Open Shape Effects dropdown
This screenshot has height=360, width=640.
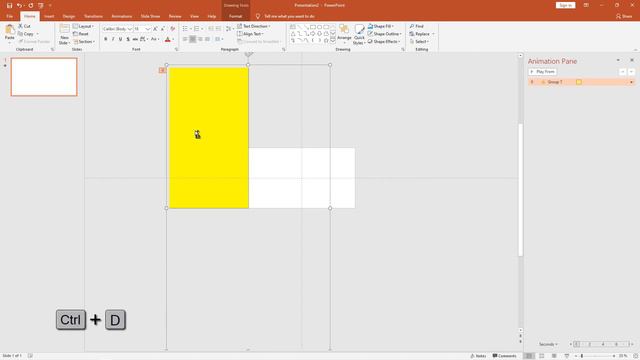coord(384,42)
